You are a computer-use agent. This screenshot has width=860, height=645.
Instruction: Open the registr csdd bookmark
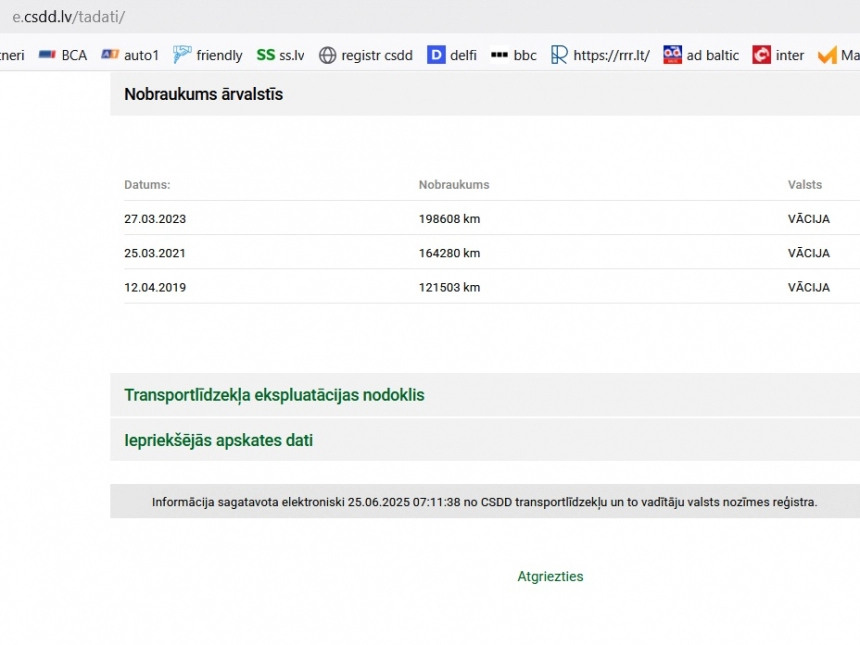pyautogui.click(x=365, y=55)
